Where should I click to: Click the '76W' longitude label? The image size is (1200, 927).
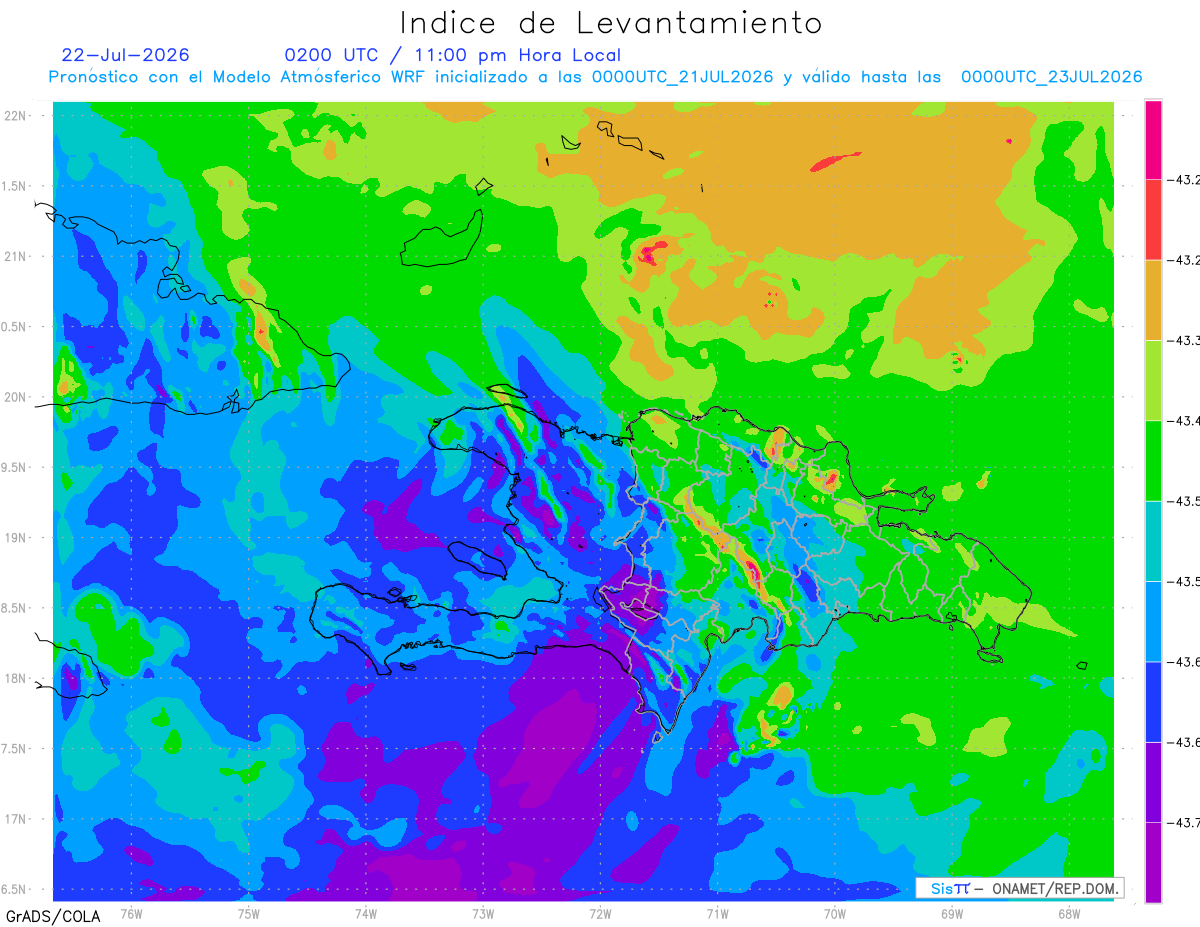pyautogui.click(x=131, y=913)
